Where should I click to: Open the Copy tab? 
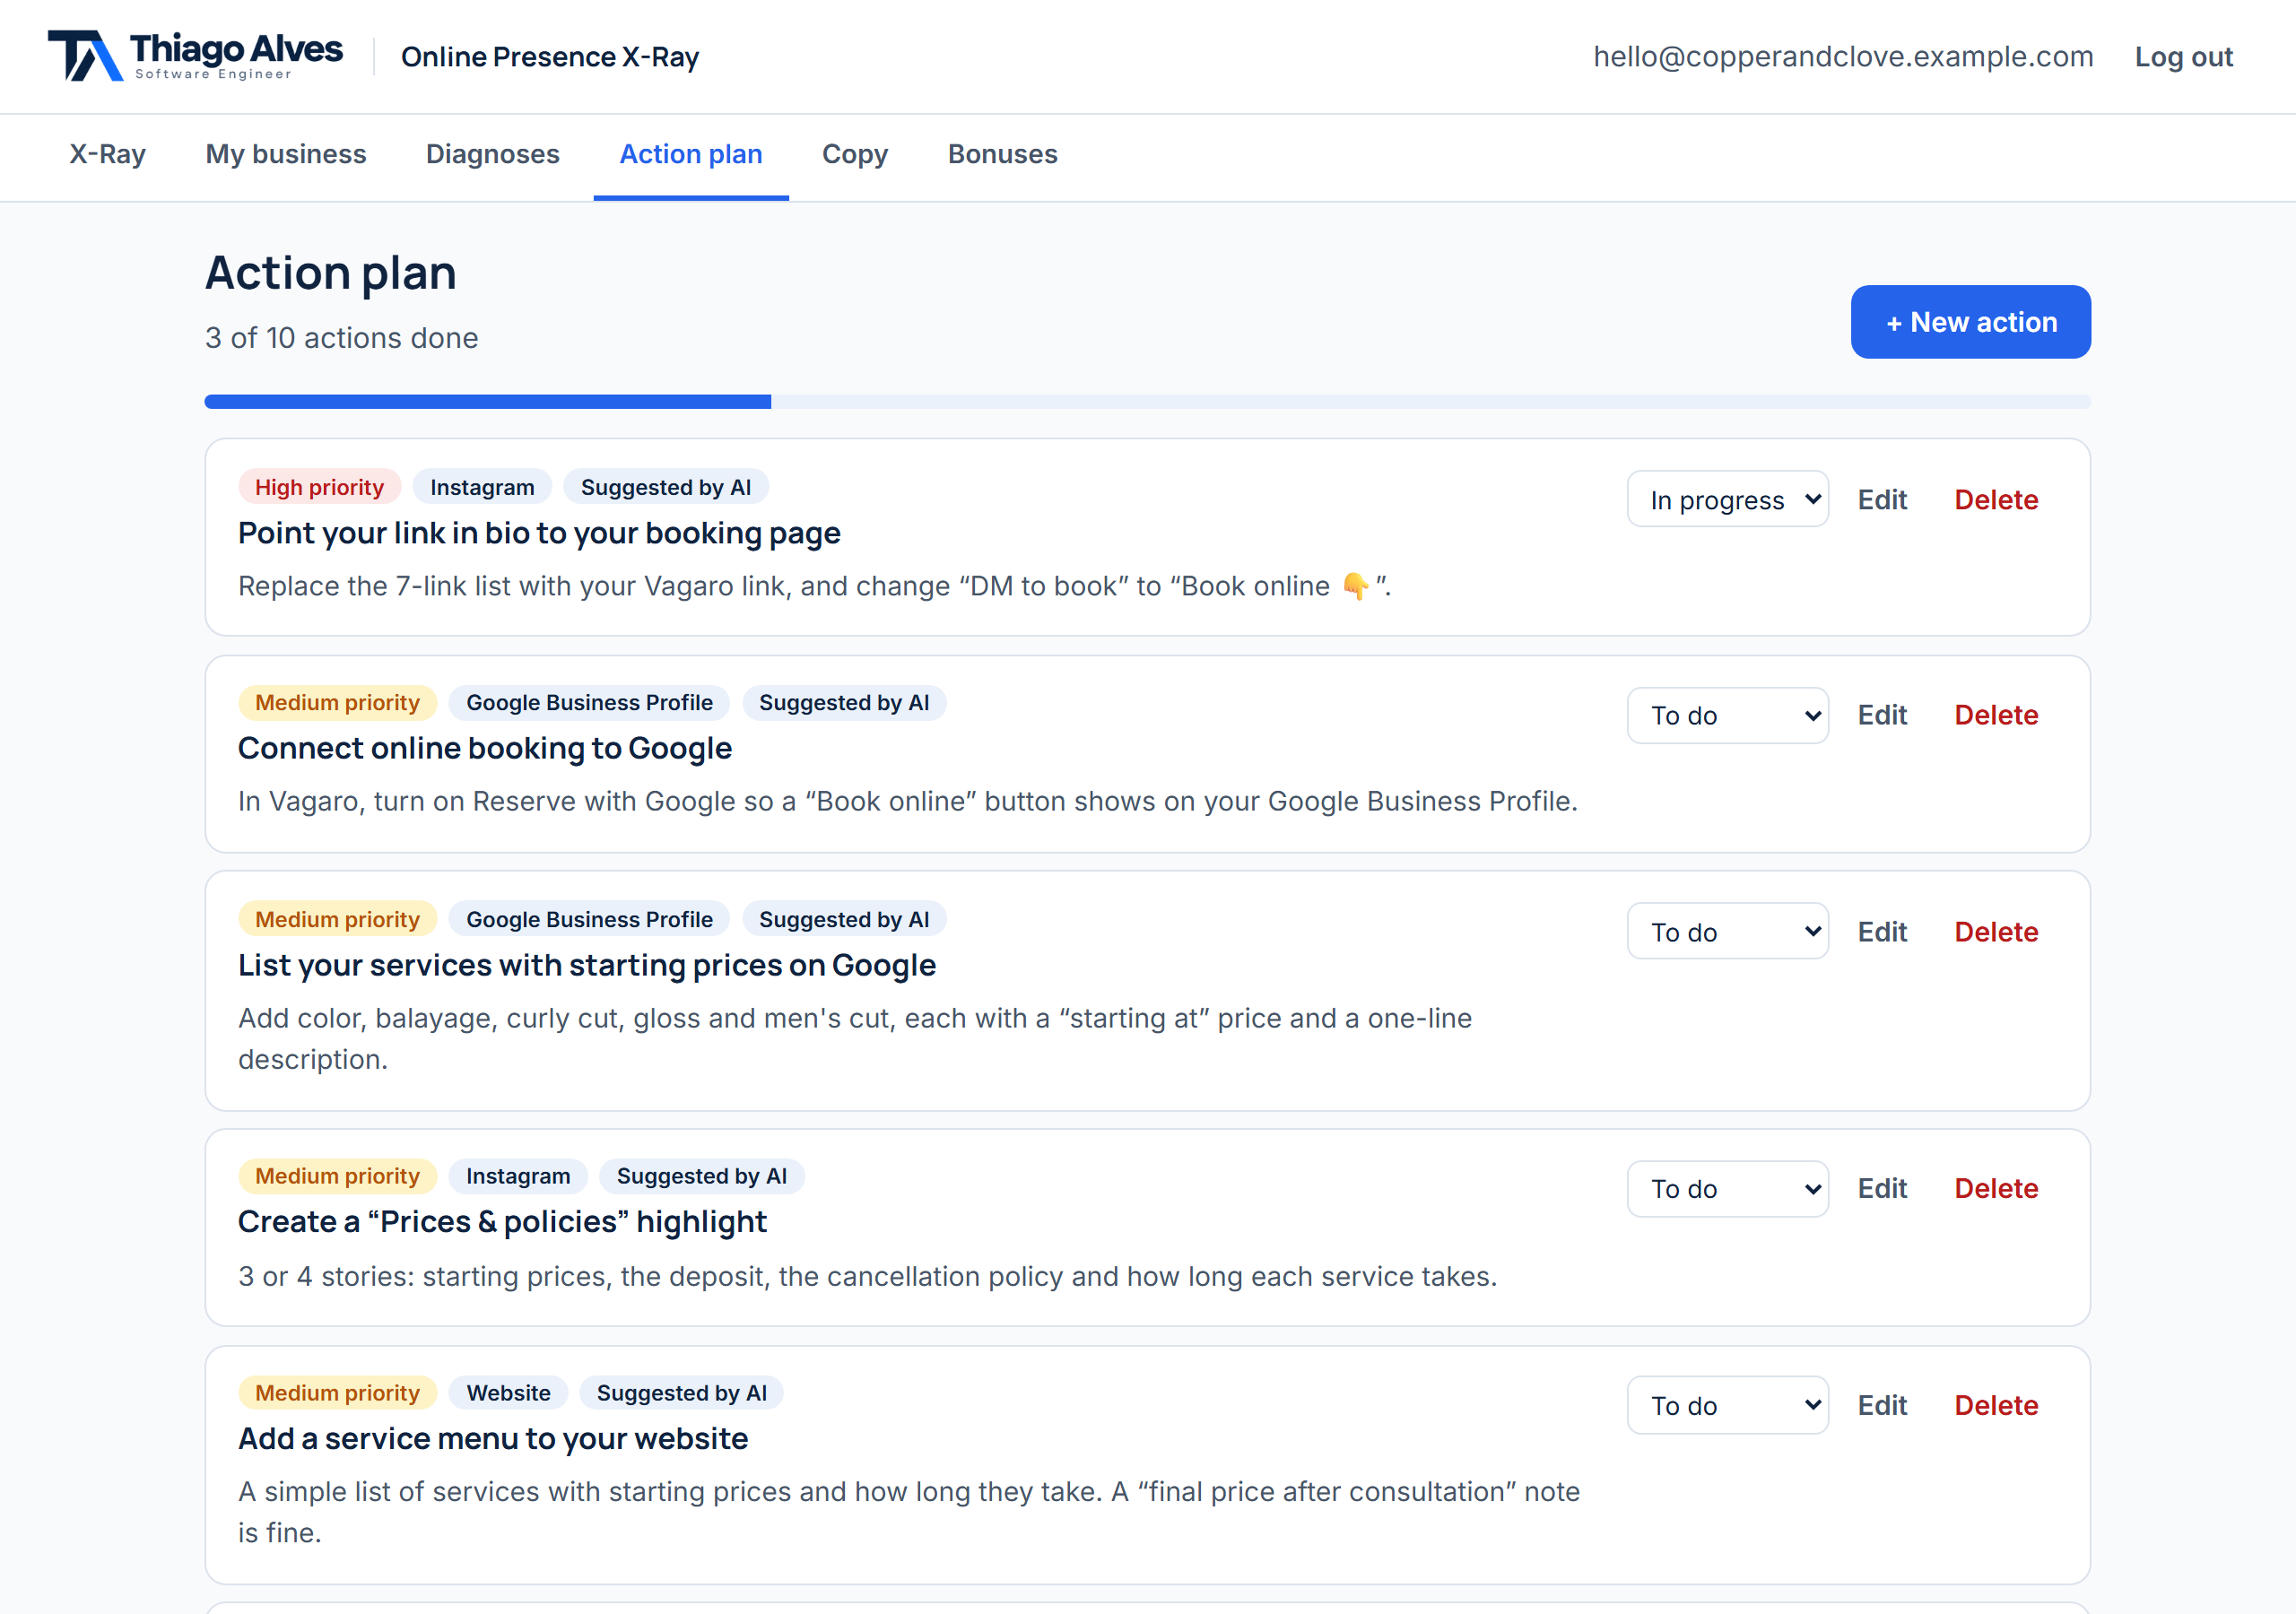click(x=855, y=154)
